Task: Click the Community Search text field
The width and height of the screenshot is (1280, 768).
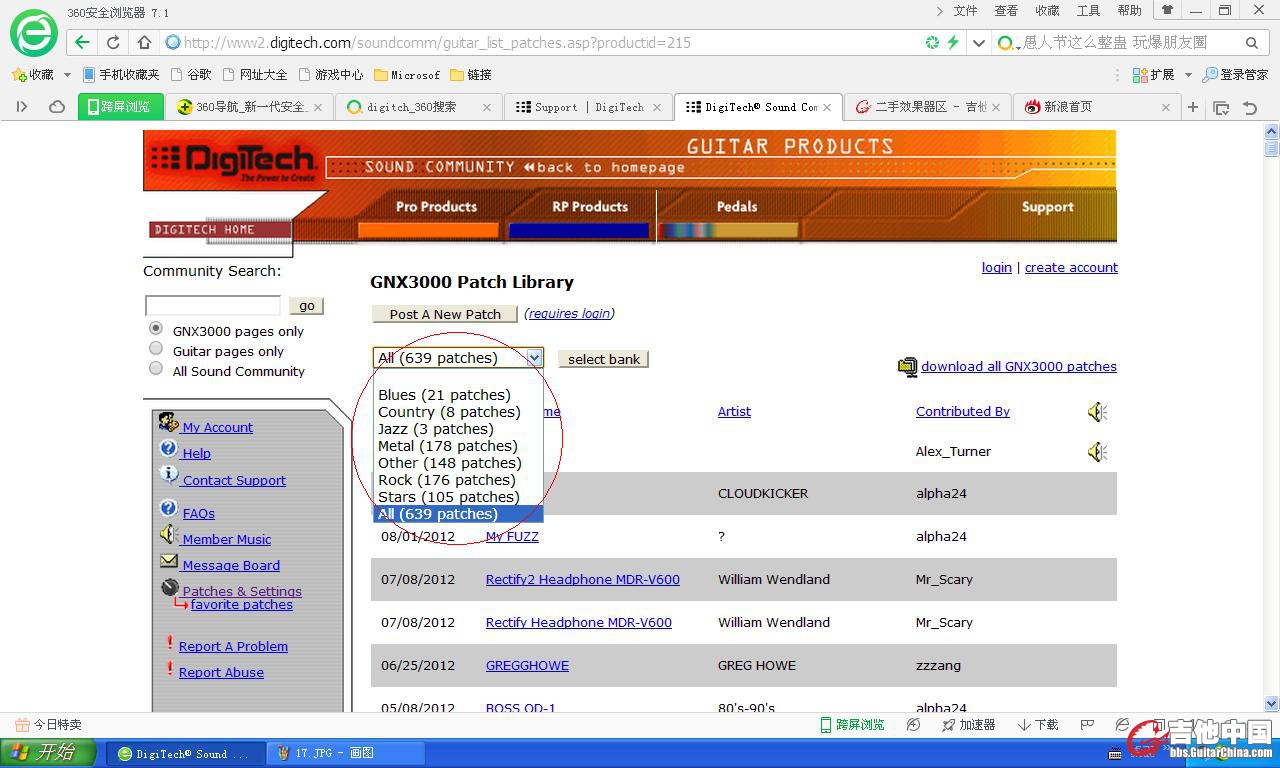Action: point(213,306)
